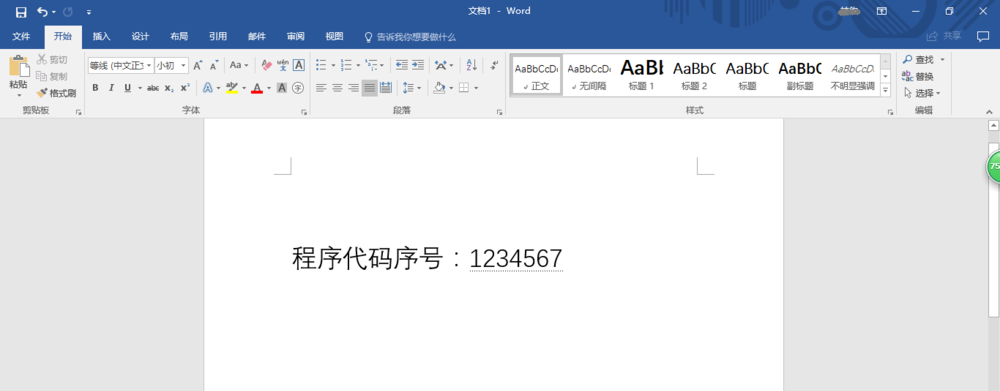
Task: Click the Save icon in quick access toolbar
Action: 21,11
